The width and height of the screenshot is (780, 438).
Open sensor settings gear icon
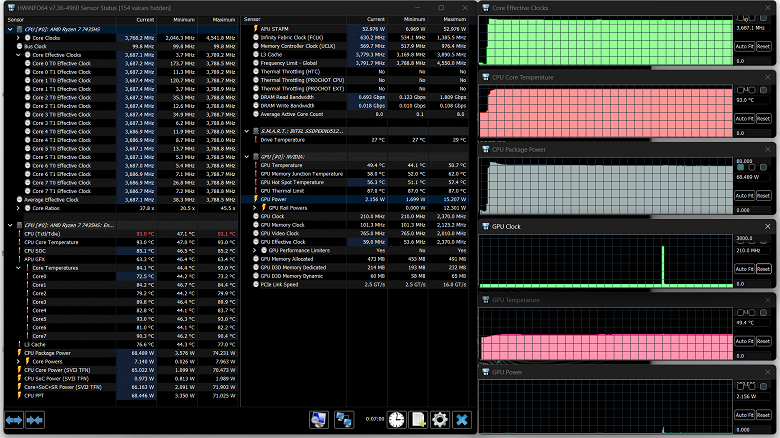[x=440, y=420]
